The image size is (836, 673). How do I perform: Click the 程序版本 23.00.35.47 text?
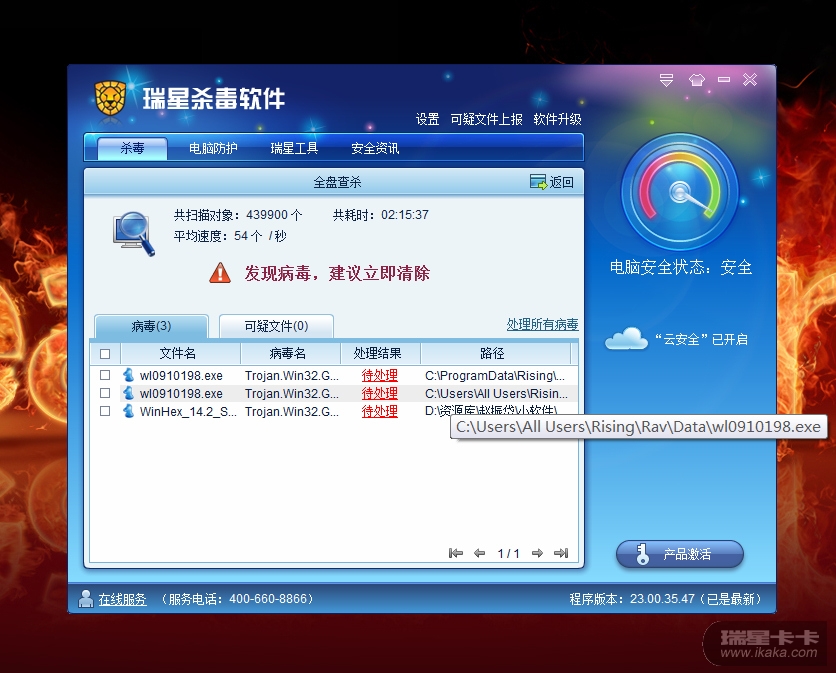click(x=665, y=599)
